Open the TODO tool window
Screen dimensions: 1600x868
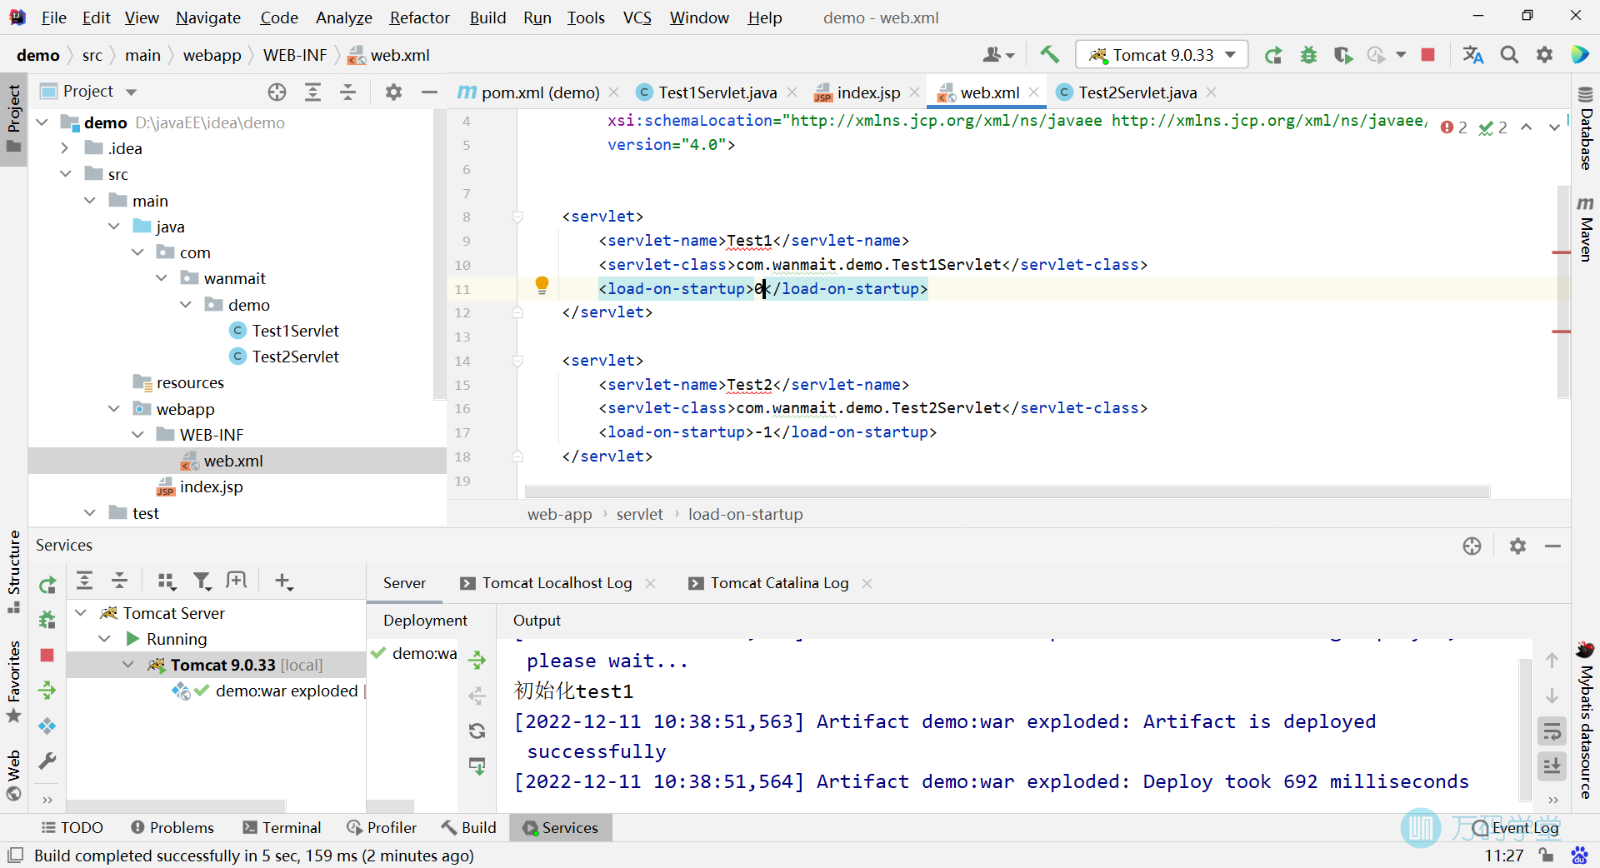(72, 828)
